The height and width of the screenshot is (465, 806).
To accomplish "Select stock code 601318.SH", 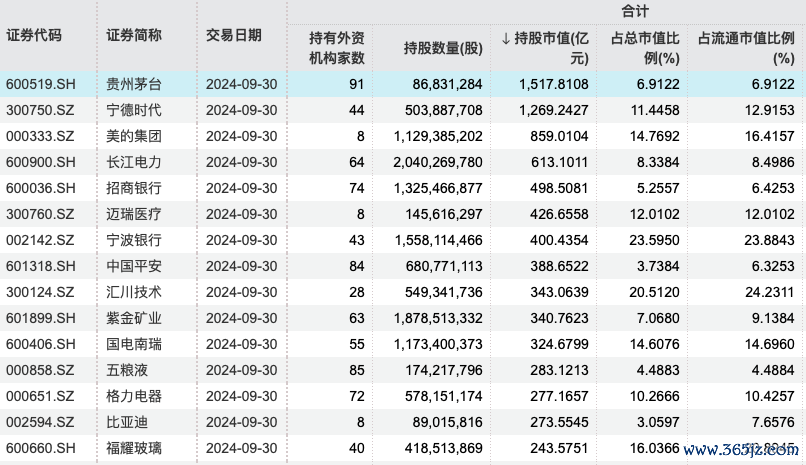I will pyautogui.click(x=41, y=266).
